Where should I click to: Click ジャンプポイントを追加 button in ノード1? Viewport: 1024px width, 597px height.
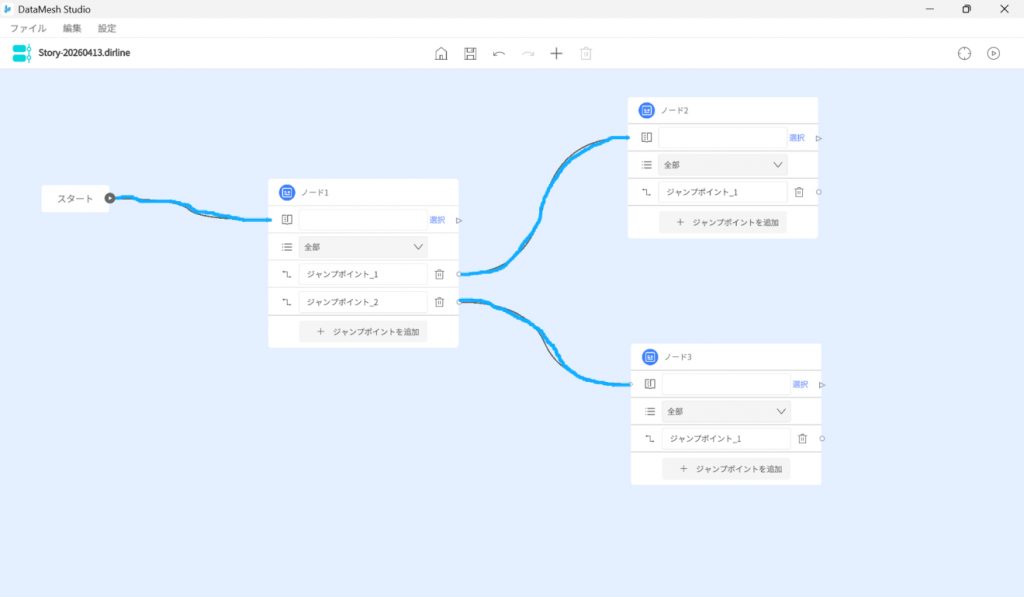point(363,331)
